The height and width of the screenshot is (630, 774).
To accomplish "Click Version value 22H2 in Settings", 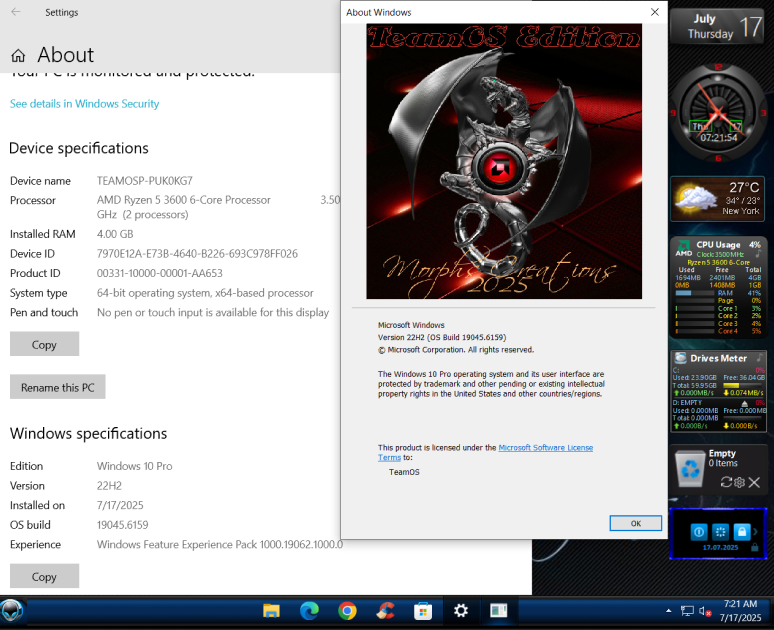I will pos(109,486).
